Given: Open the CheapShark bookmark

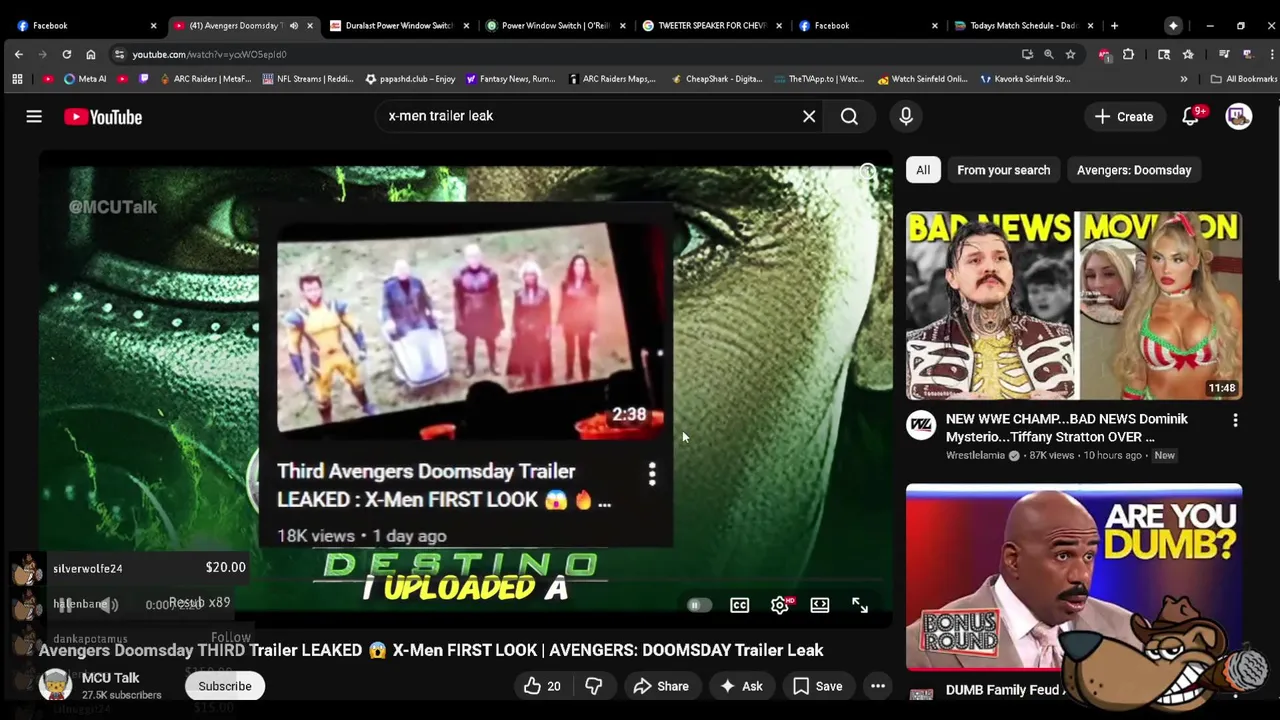Looking at the screenshot, I should [717, 79].
